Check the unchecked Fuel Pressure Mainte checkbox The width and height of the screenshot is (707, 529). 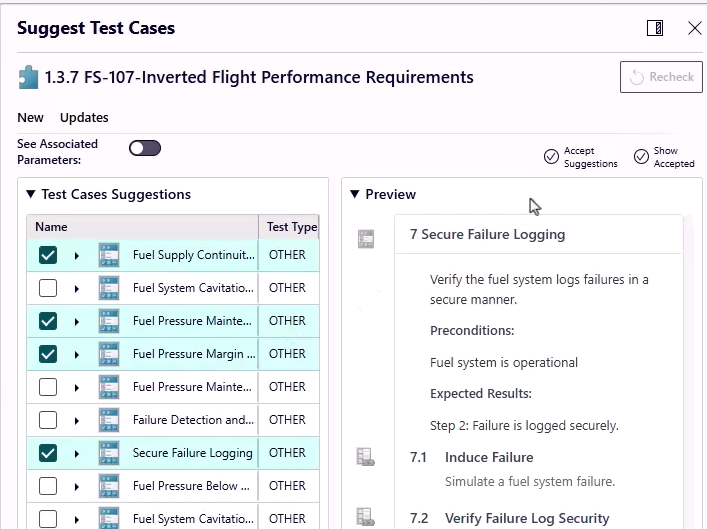(48, 387)
